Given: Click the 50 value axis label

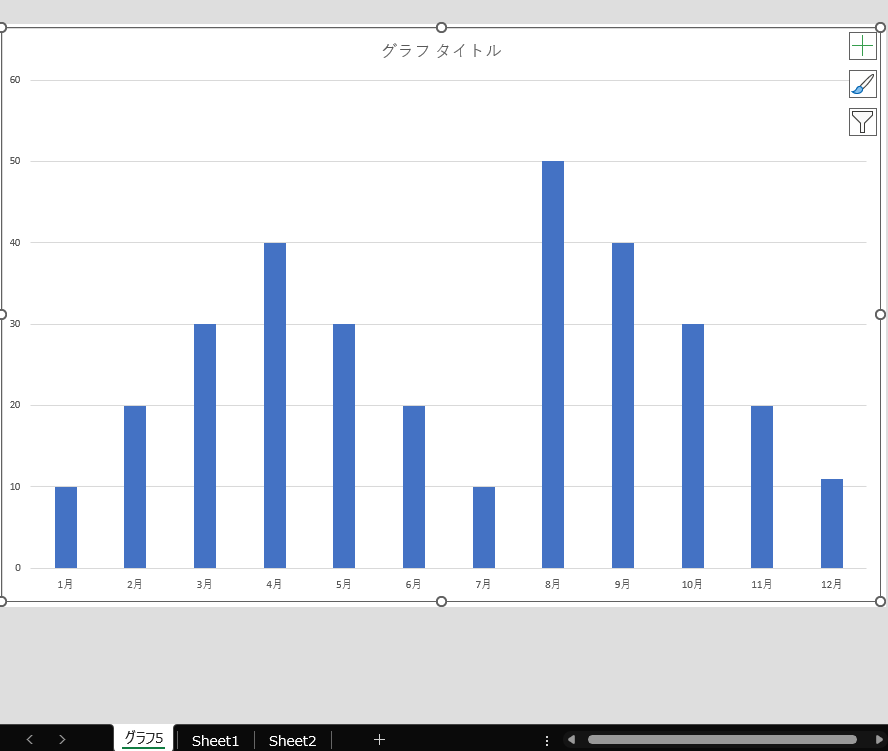Looking at the screenshot, I should pos(15,161).
